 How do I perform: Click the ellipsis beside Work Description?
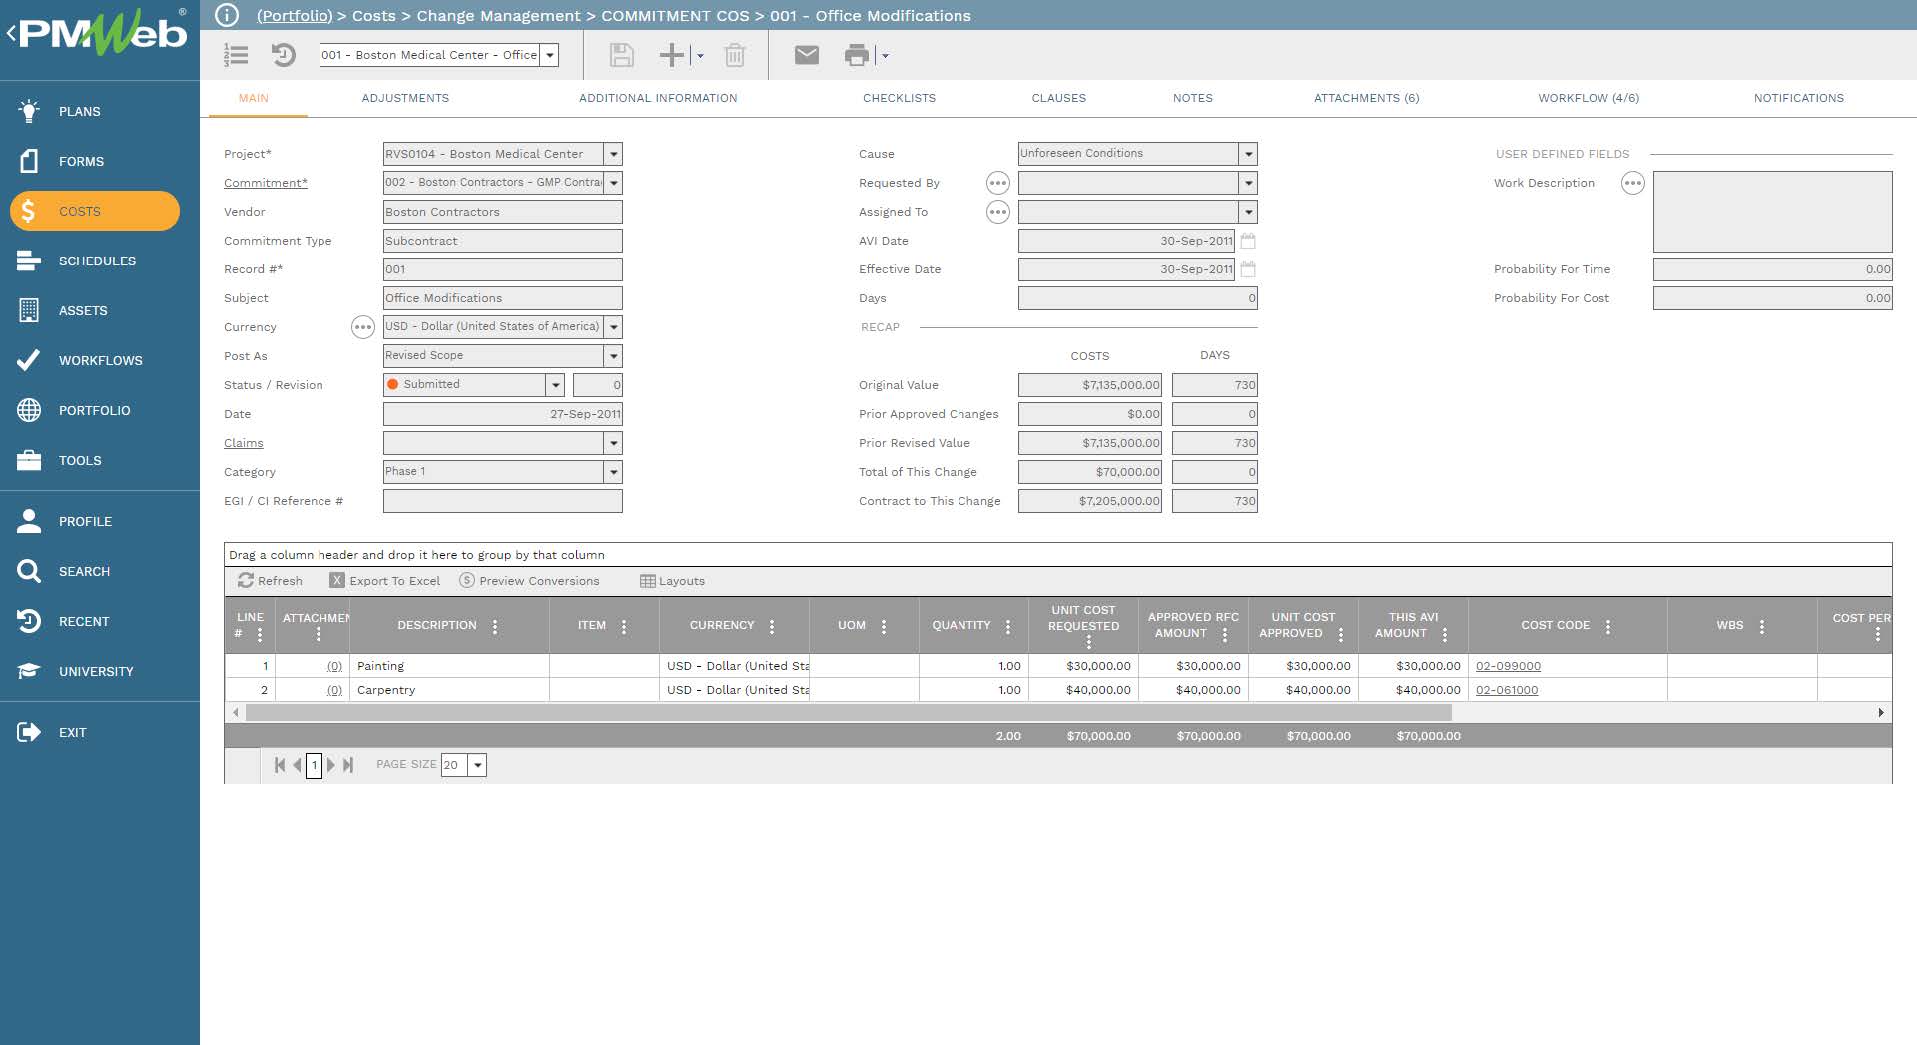[1632, 183]
